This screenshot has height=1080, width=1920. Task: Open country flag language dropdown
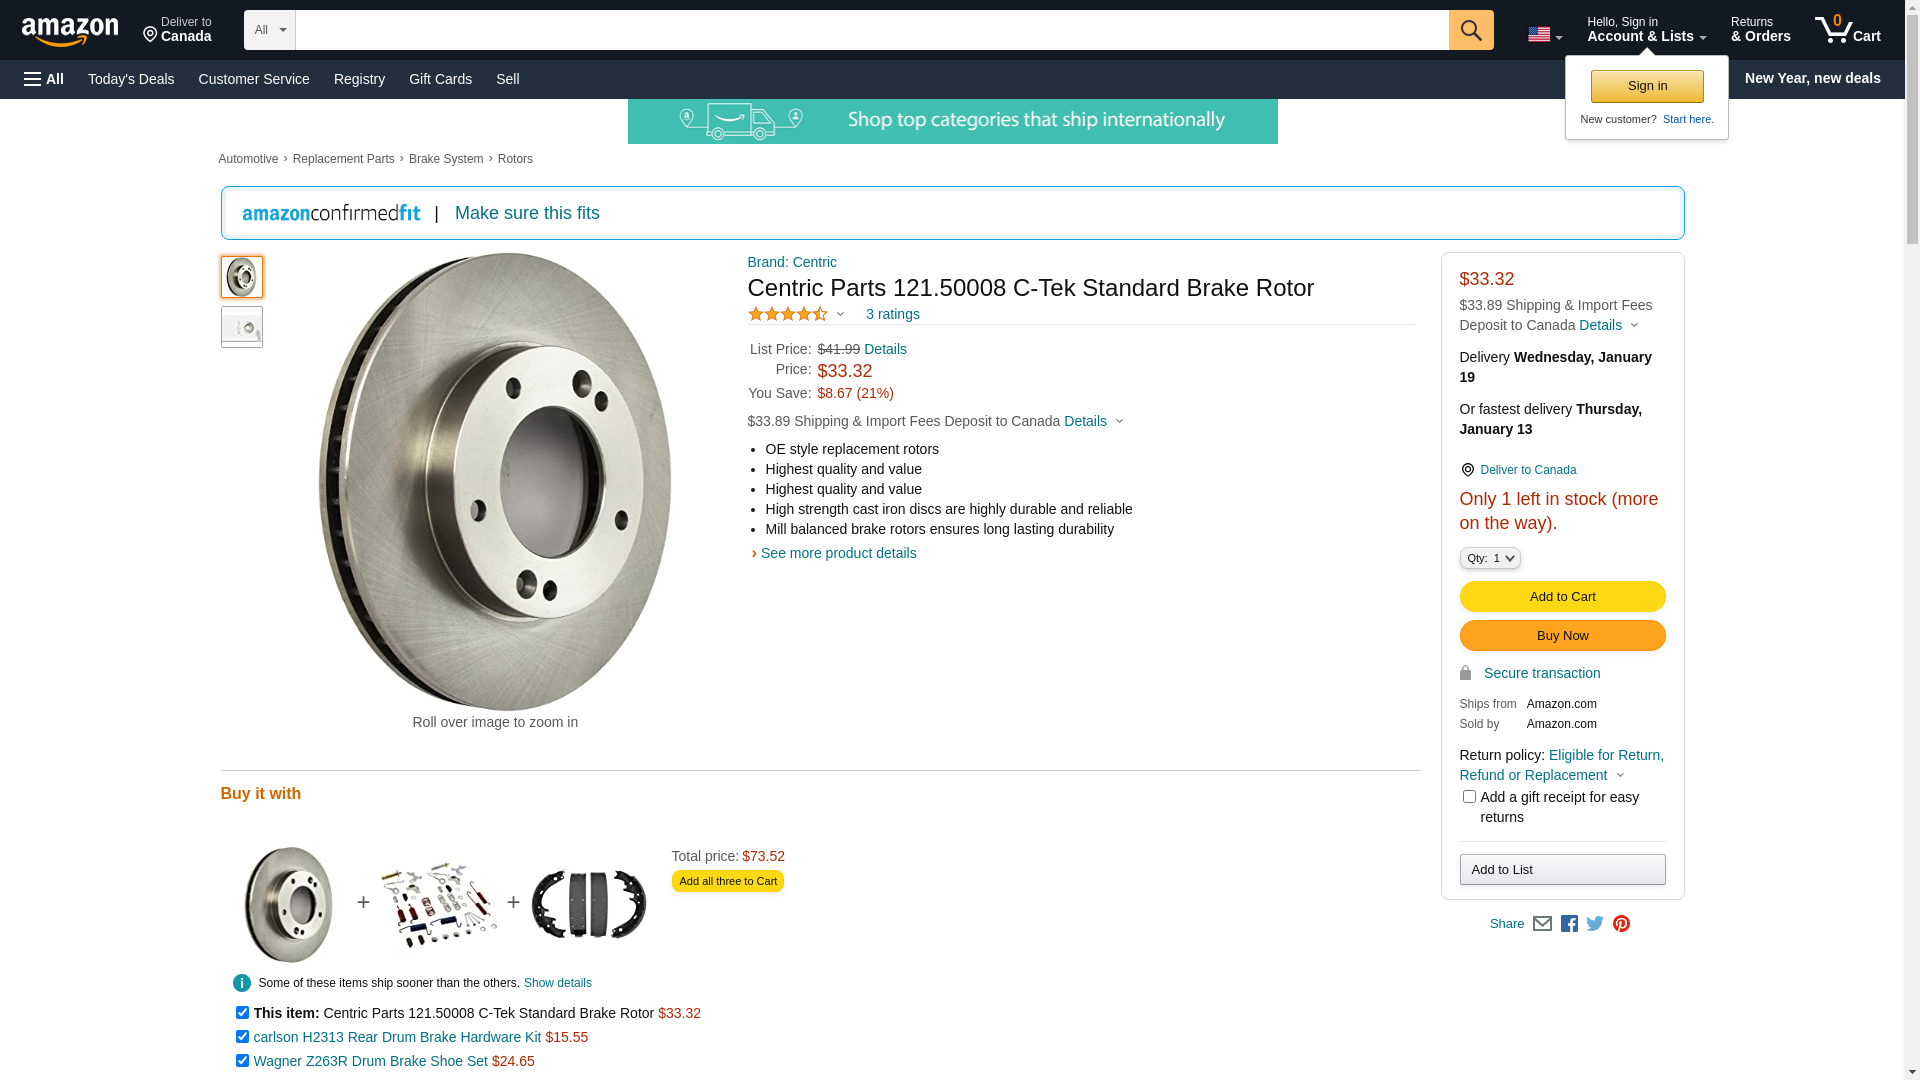click(x=1544, y=35)
